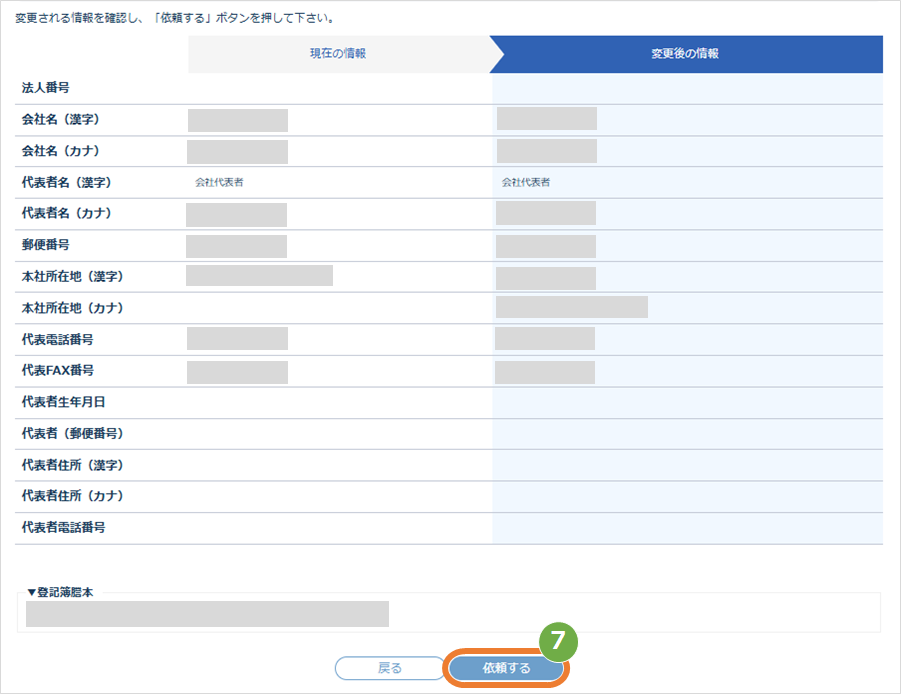901x694 pixels.
Task: Select the 現在の情報 column header
Action: click(x=338, y=53)
